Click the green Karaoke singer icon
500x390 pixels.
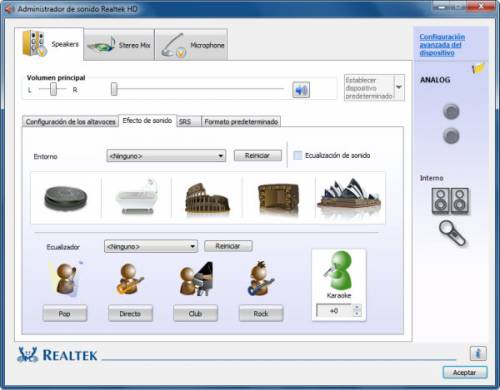[x=338, y=271]
